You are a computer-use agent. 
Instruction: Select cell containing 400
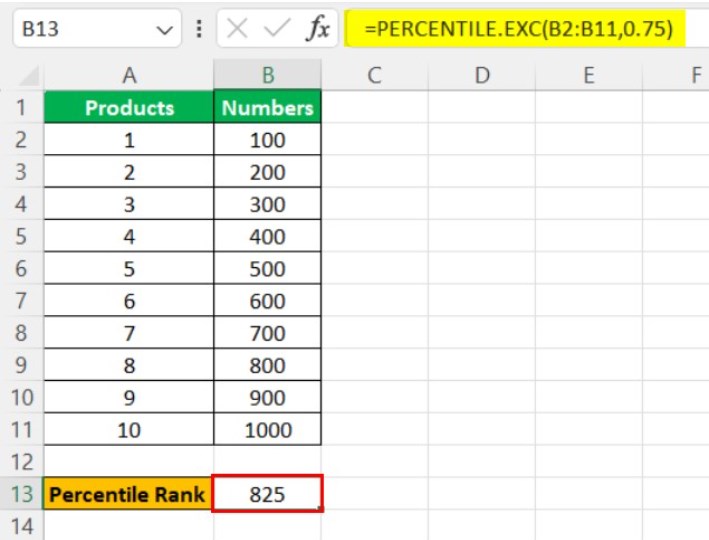pos(267,236)
